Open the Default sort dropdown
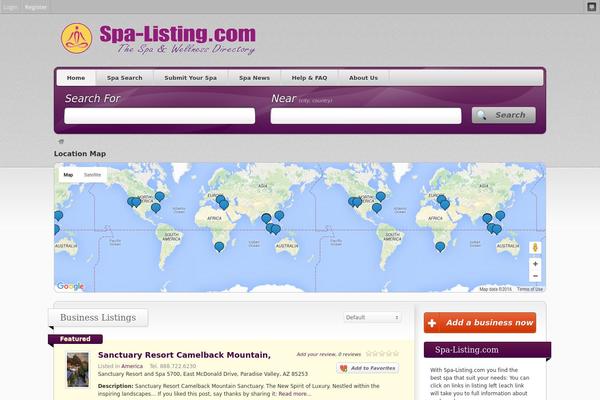This screenshot has width=600, height=400. click(372, 317)
